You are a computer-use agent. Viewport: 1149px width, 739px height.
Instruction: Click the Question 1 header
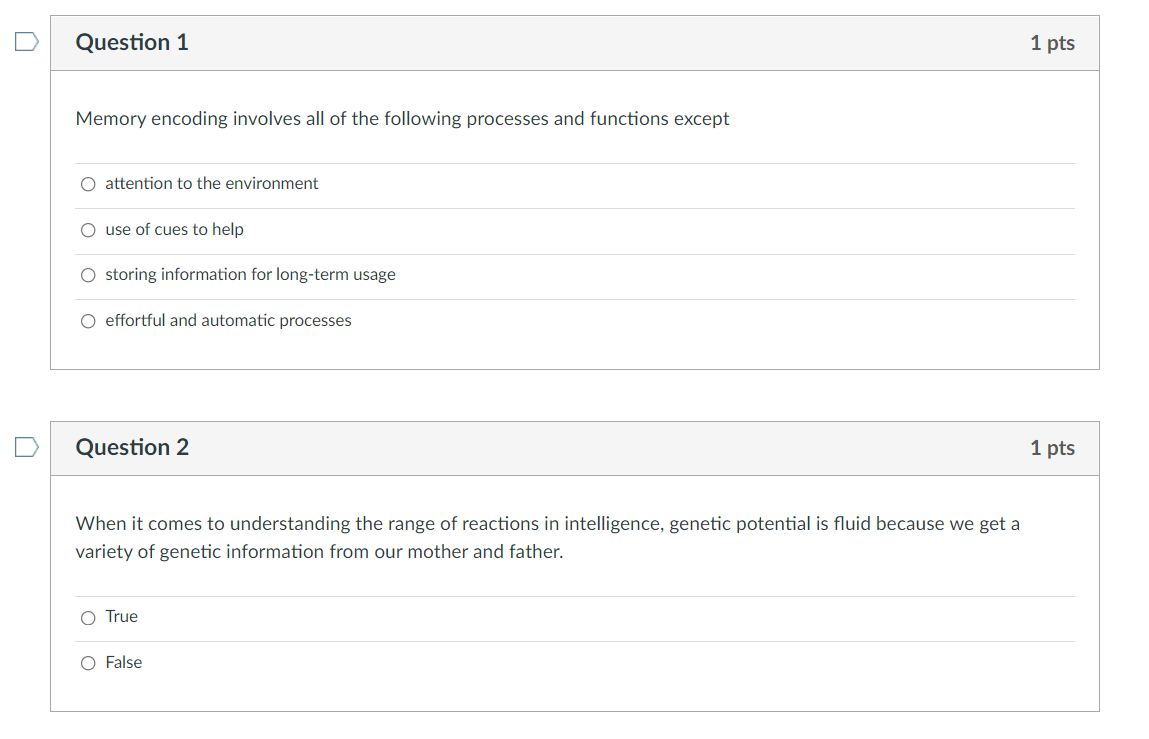coord(131,42)
